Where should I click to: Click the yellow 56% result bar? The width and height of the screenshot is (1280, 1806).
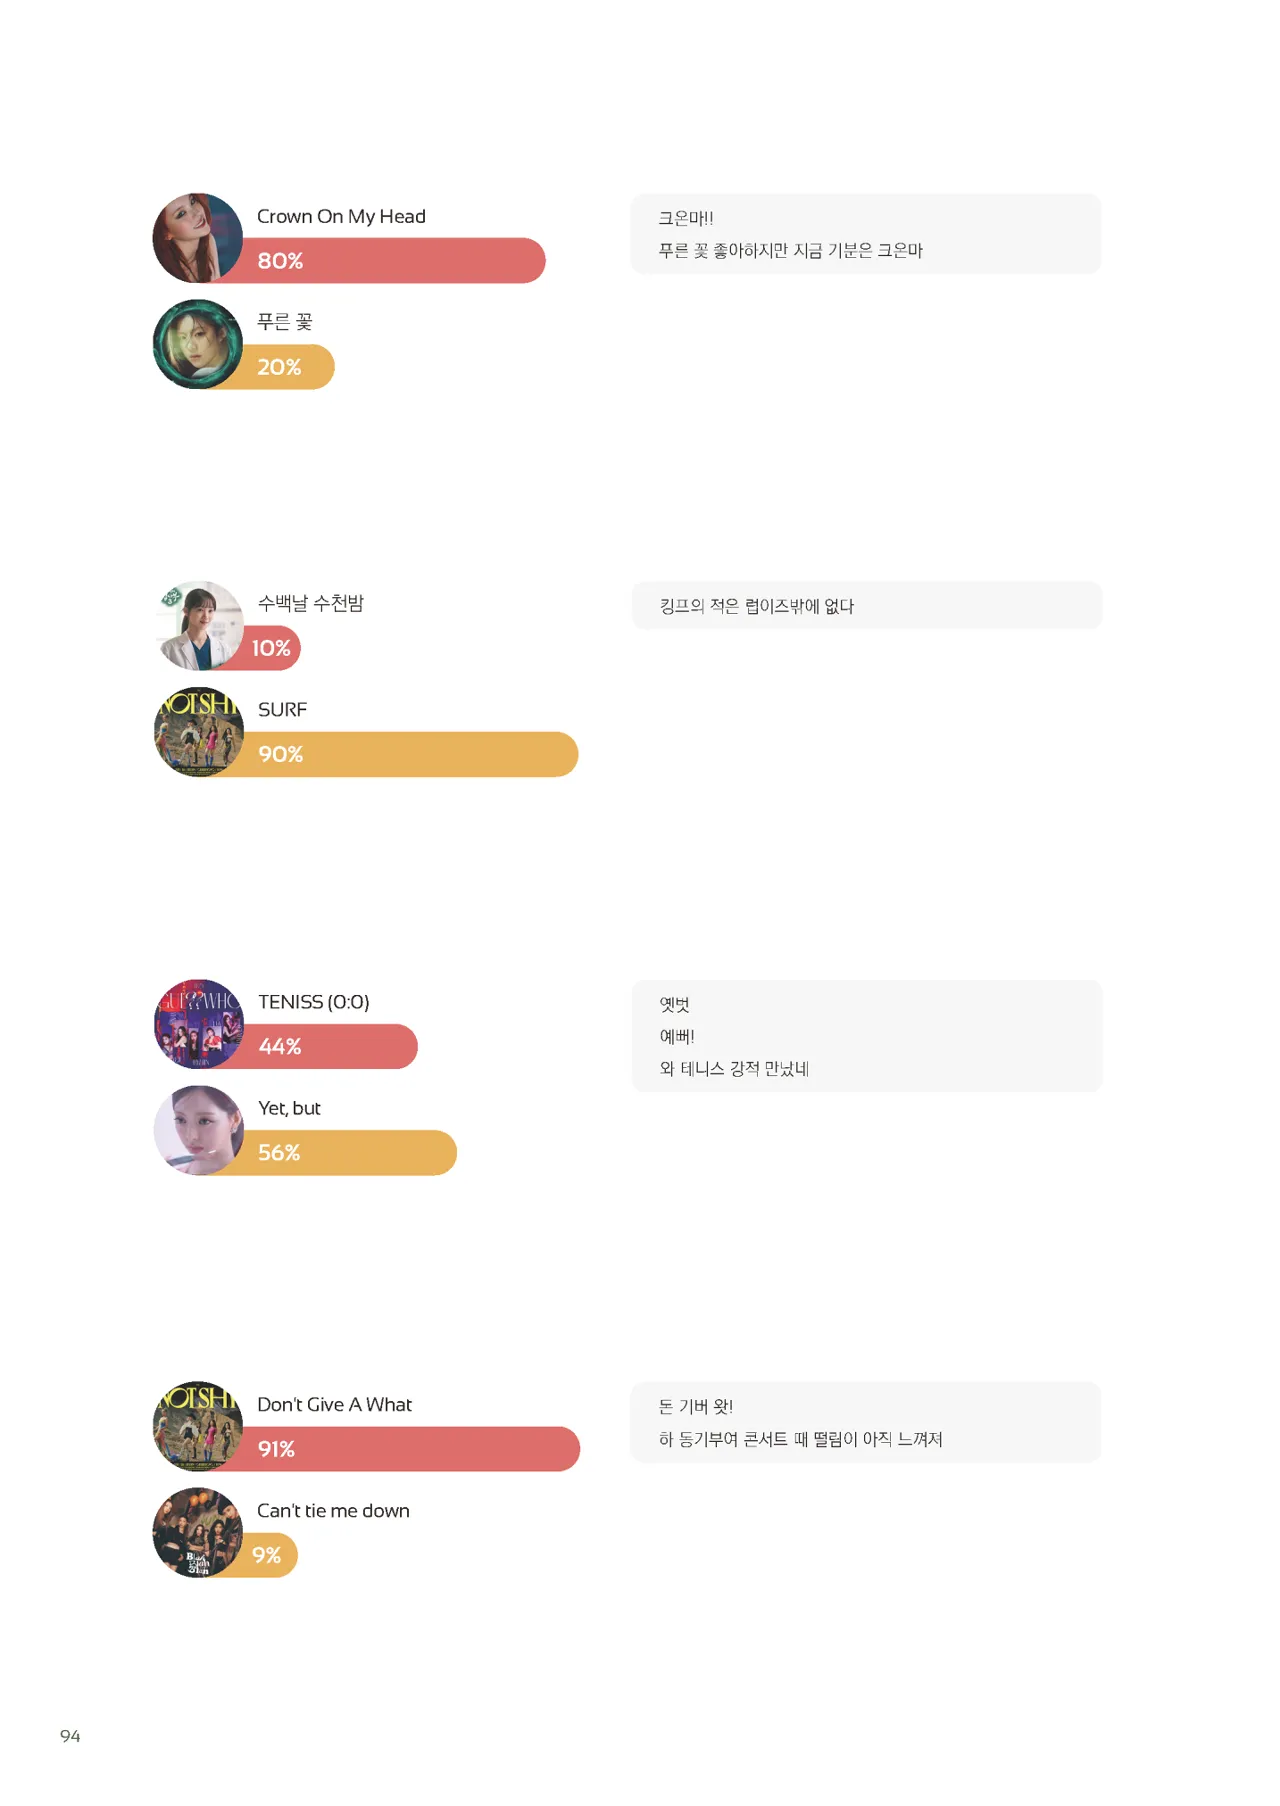pos(360,1153)
